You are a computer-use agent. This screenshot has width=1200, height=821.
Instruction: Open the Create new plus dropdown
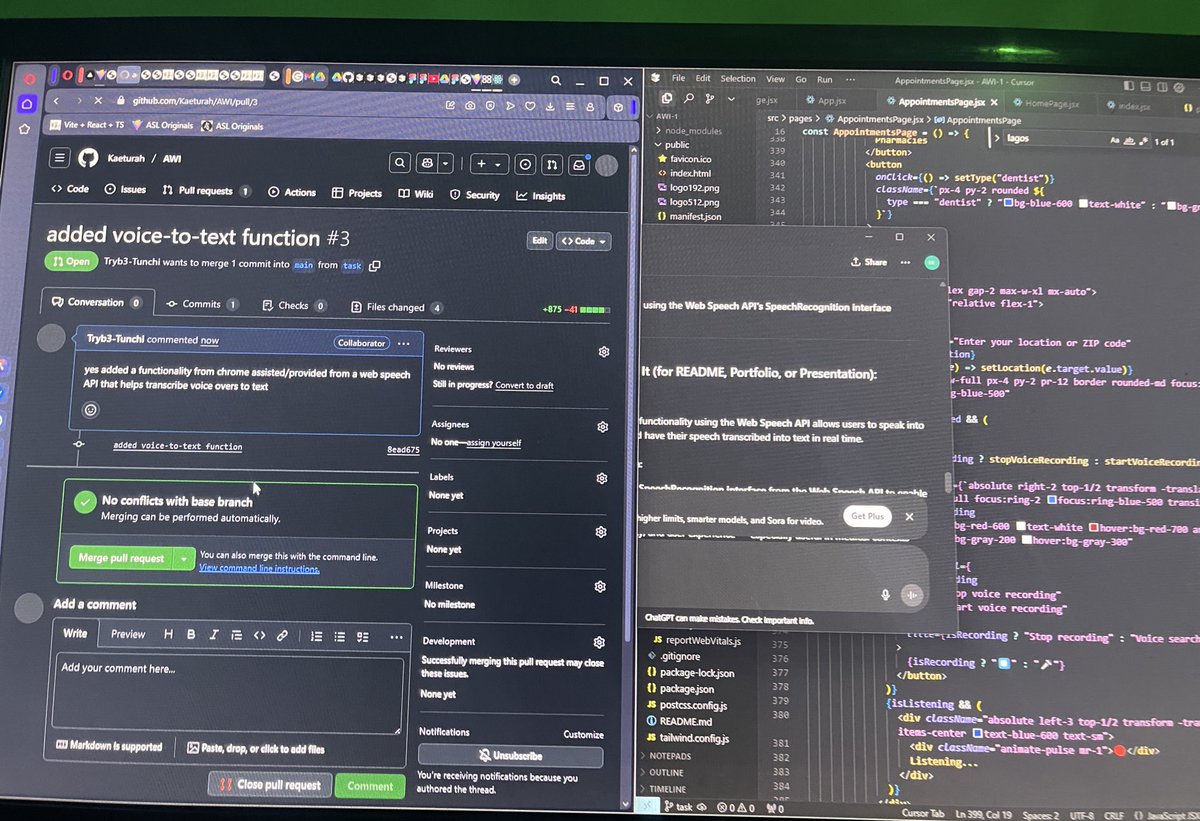point(488,164)
